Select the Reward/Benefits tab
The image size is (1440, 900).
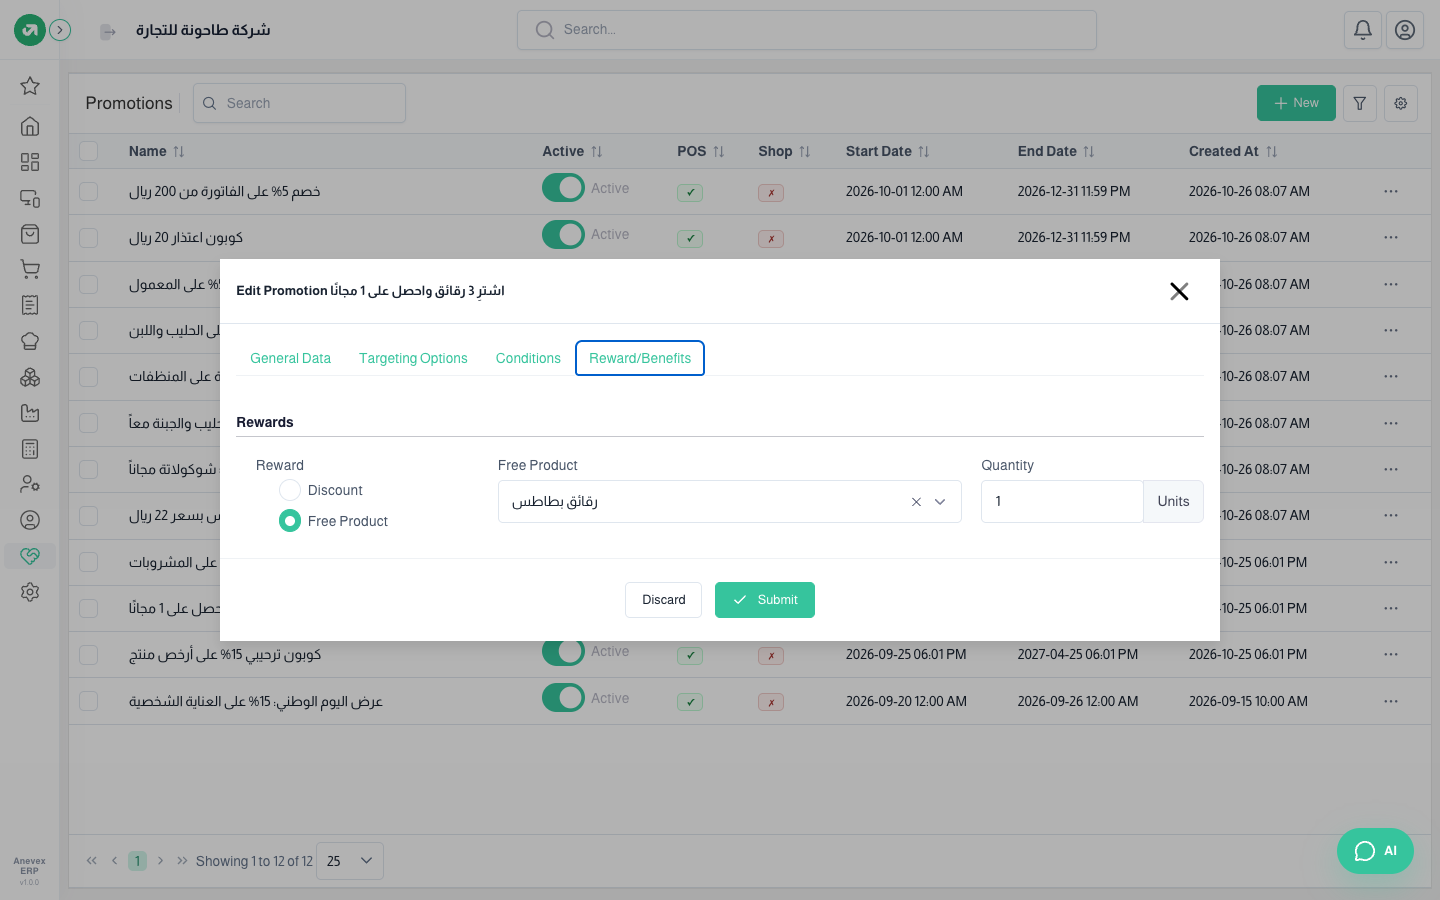pyautogui.click(x=640, y=358)
